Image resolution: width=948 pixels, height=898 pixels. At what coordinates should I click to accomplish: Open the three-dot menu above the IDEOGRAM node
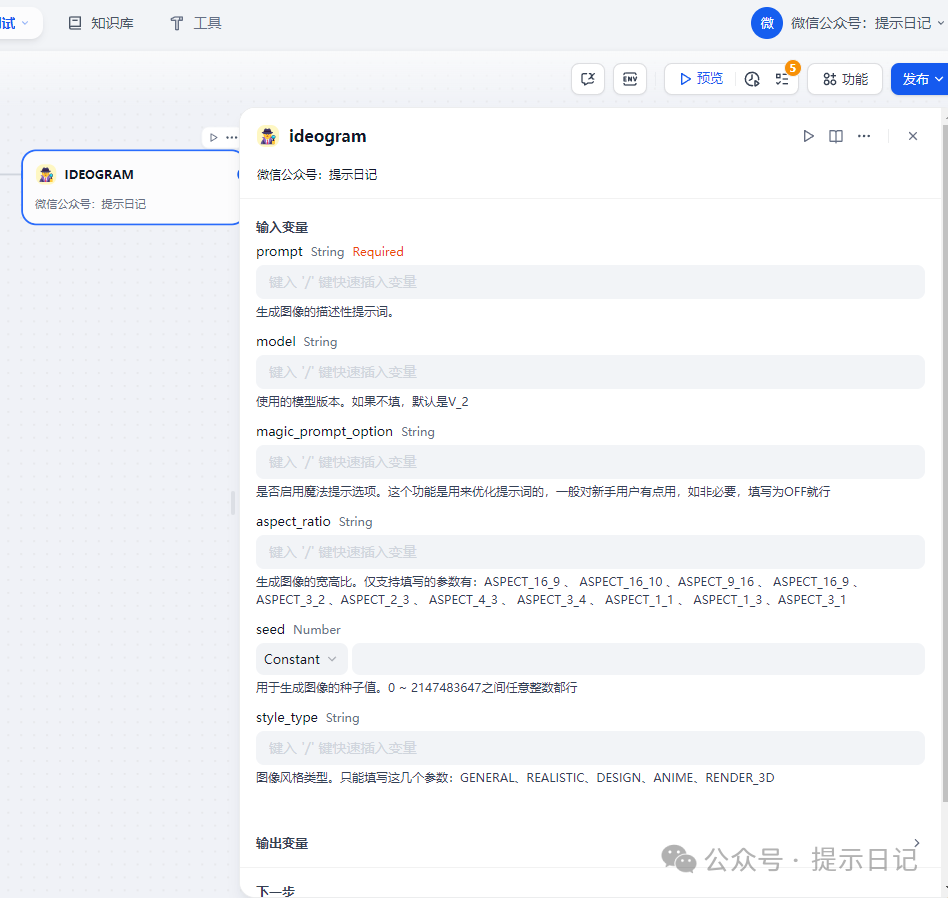(x=232, y=137)
